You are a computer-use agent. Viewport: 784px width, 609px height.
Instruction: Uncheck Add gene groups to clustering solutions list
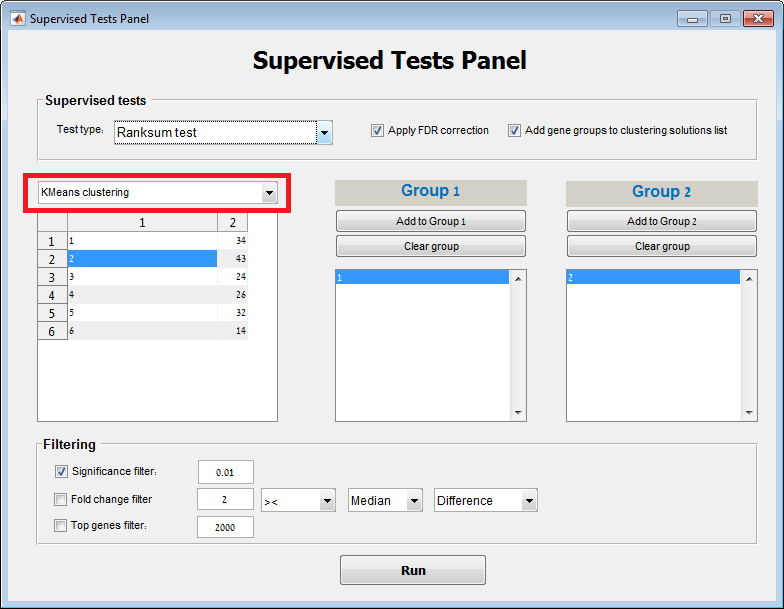coord(514,130)
